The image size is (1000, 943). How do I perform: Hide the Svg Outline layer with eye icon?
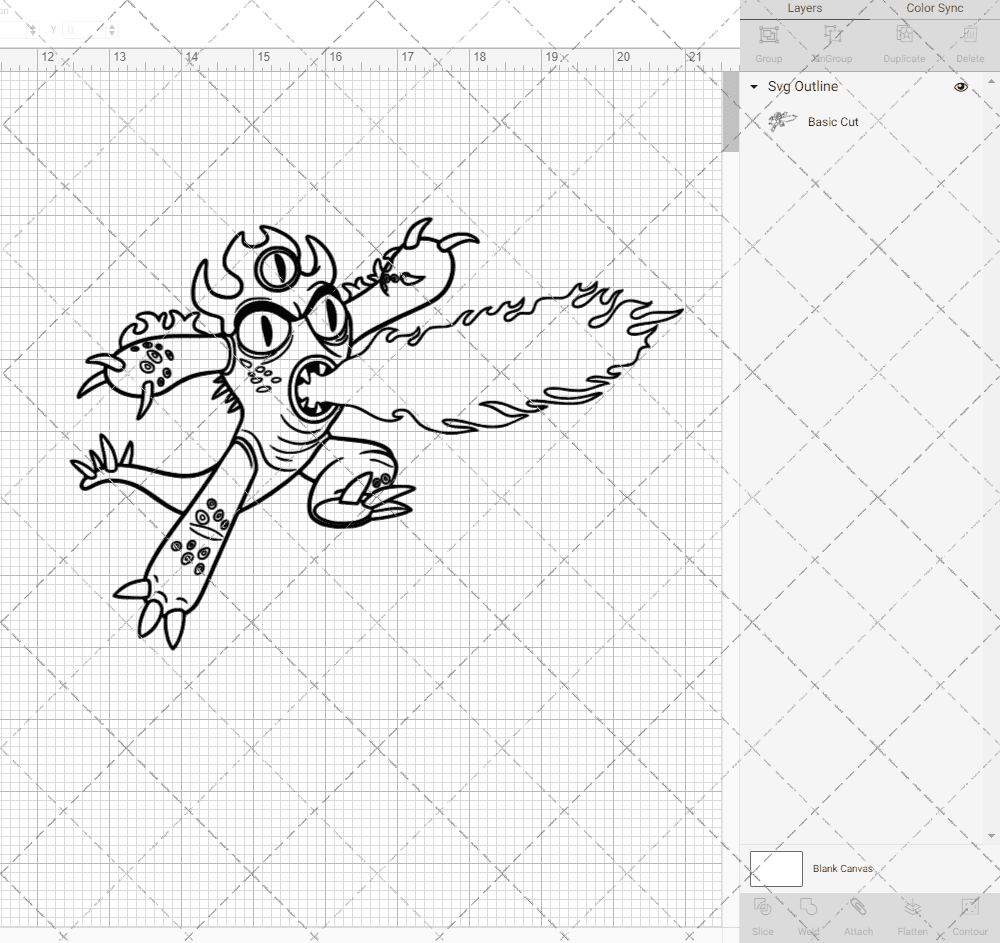(960, 87)
